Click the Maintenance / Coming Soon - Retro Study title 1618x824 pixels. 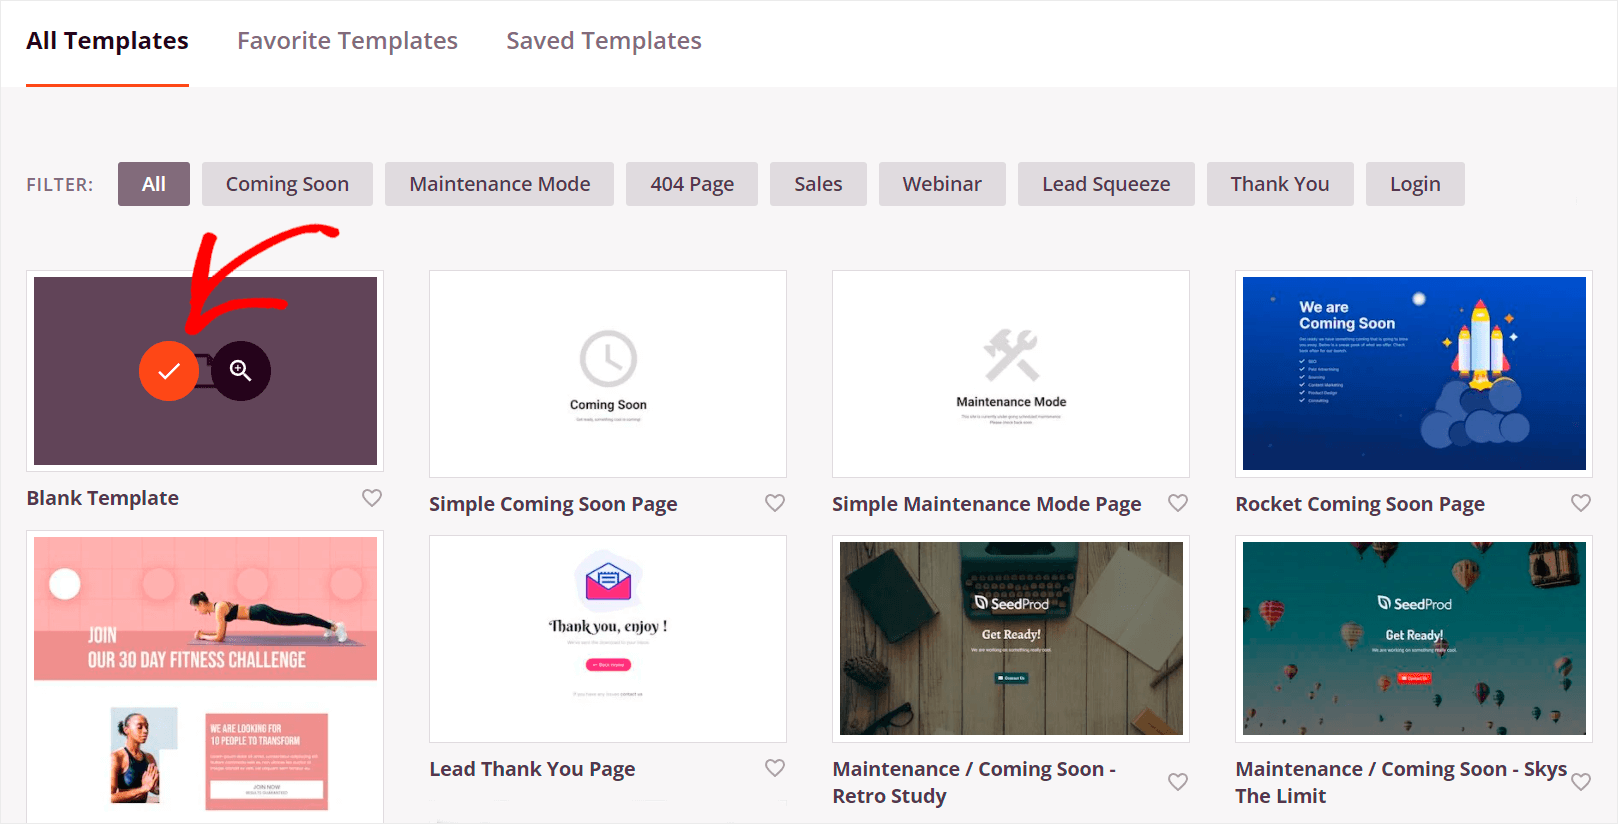(x=974, y=782)
